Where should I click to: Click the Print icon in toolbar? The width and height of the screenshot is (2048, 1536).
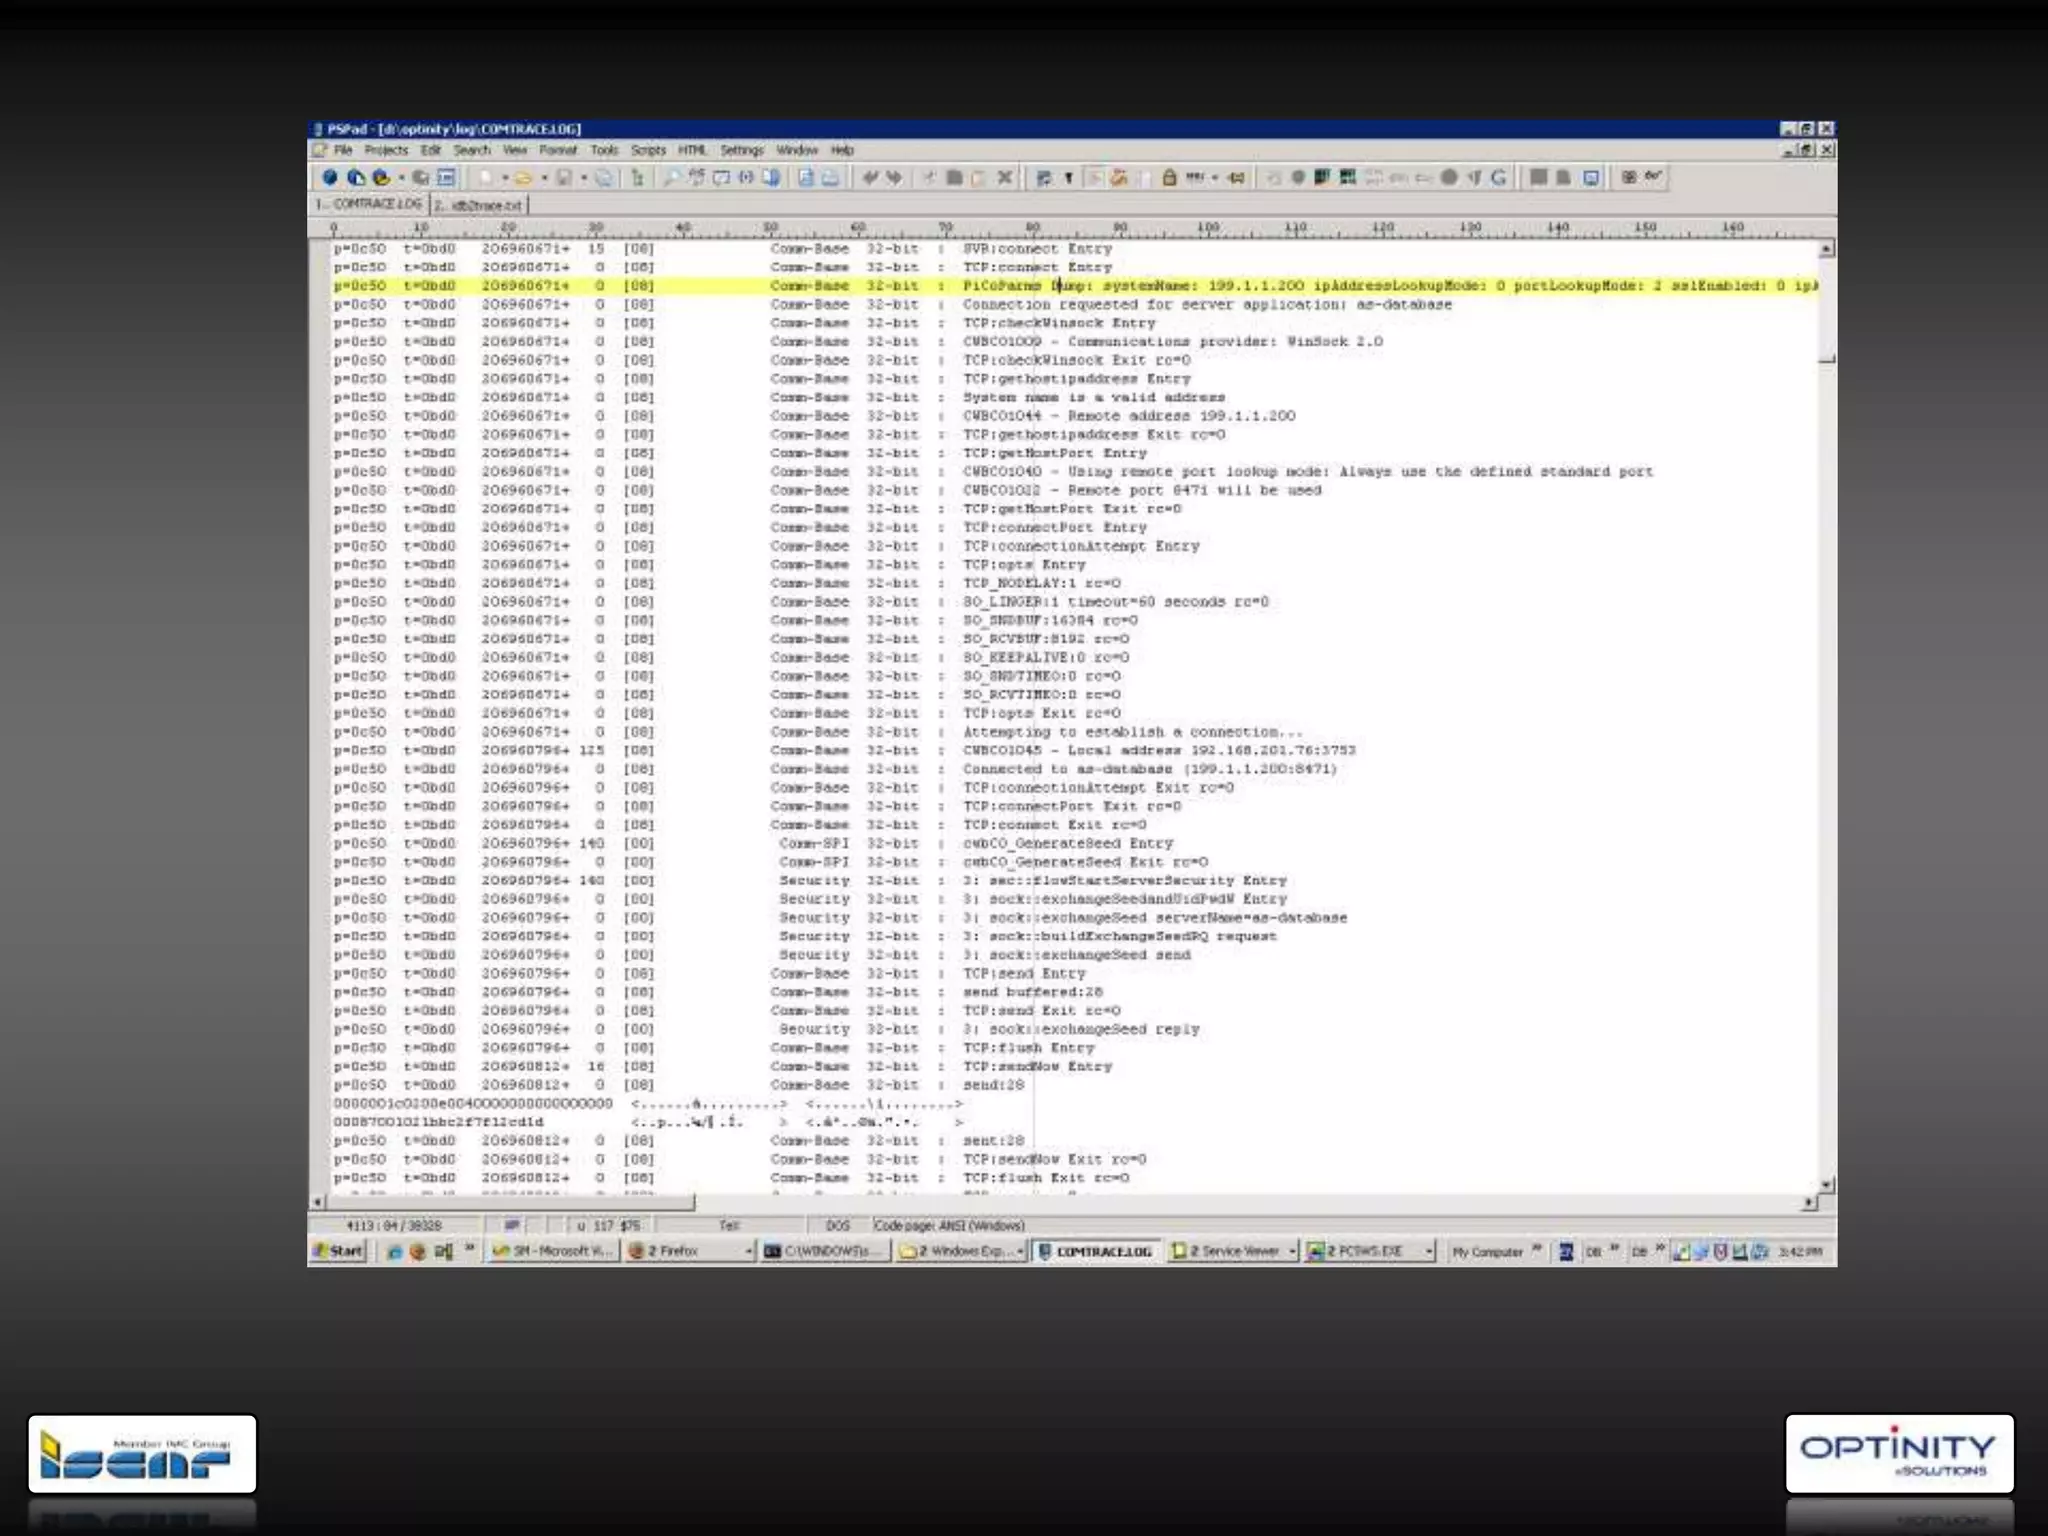(x=830, y=177)
